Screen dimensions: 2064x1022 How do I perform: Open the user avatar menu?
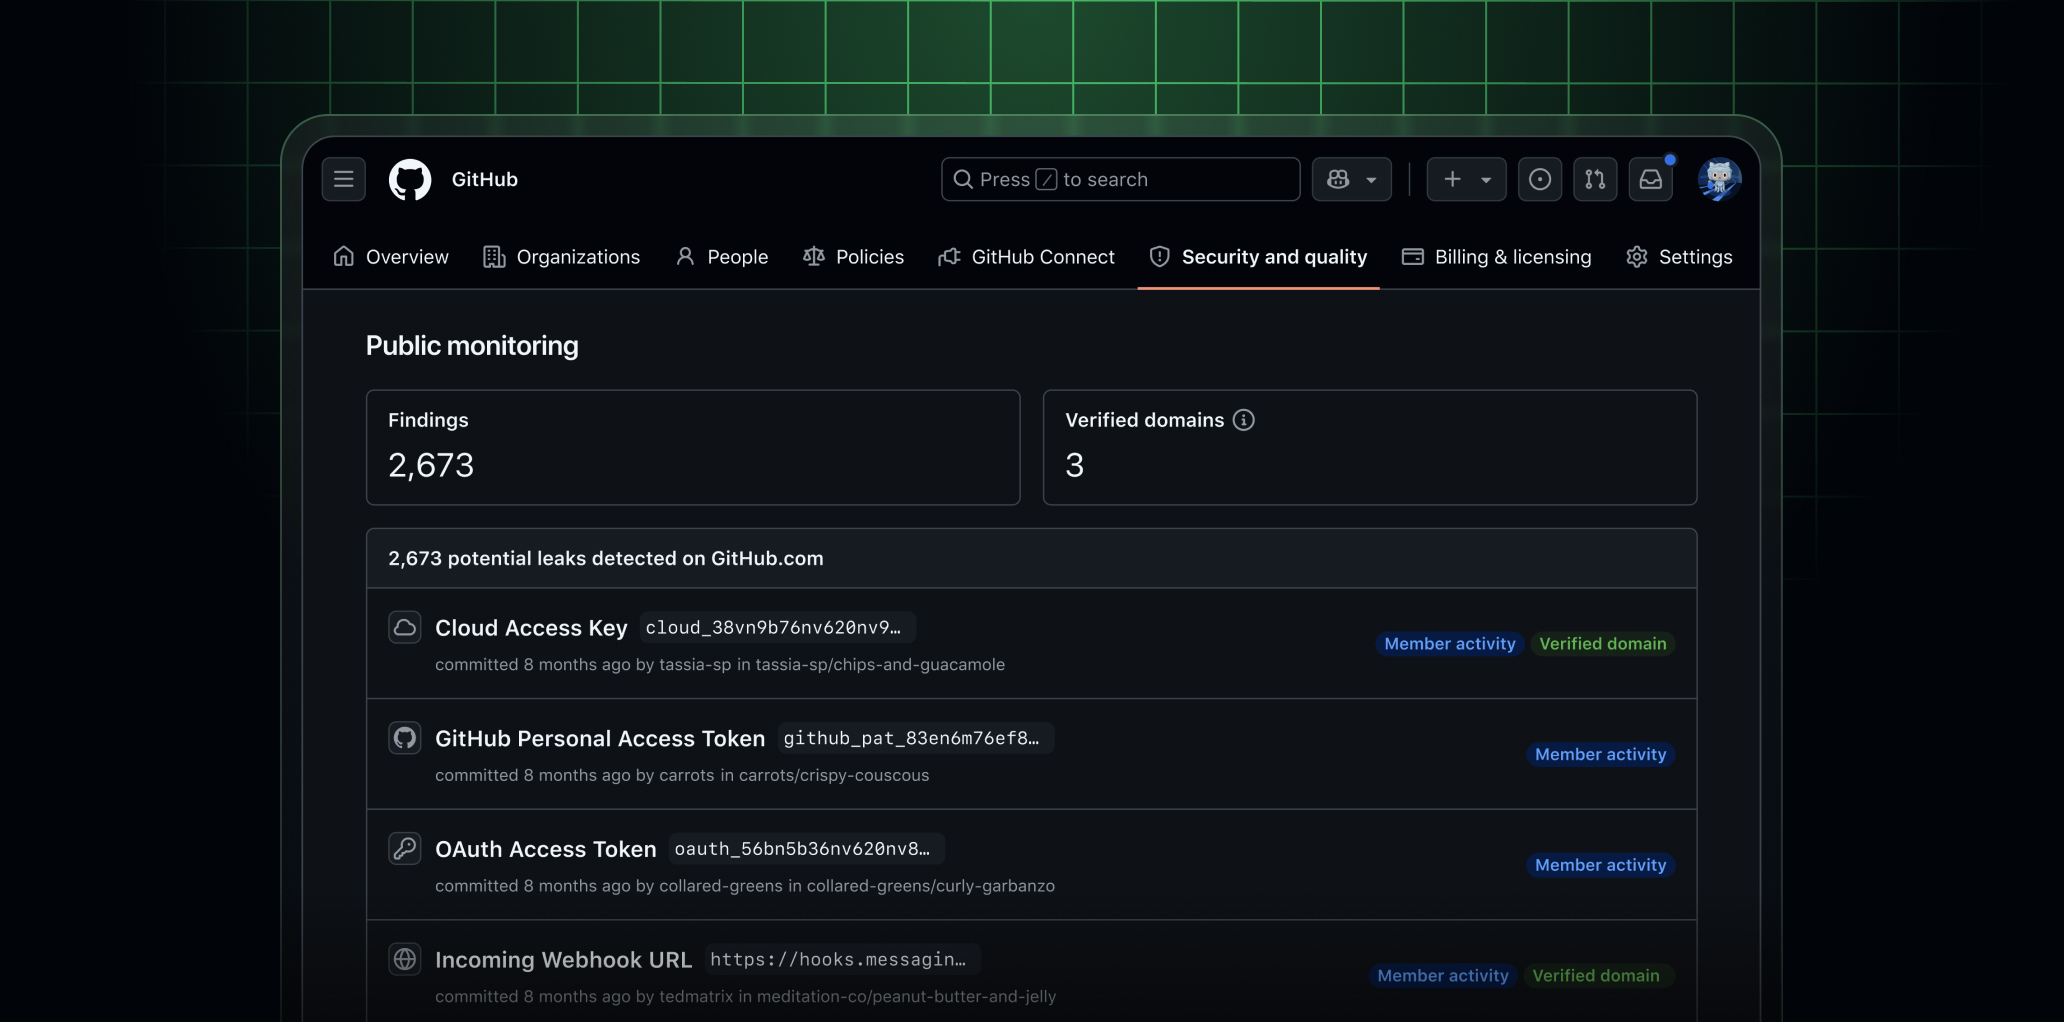1720,179
